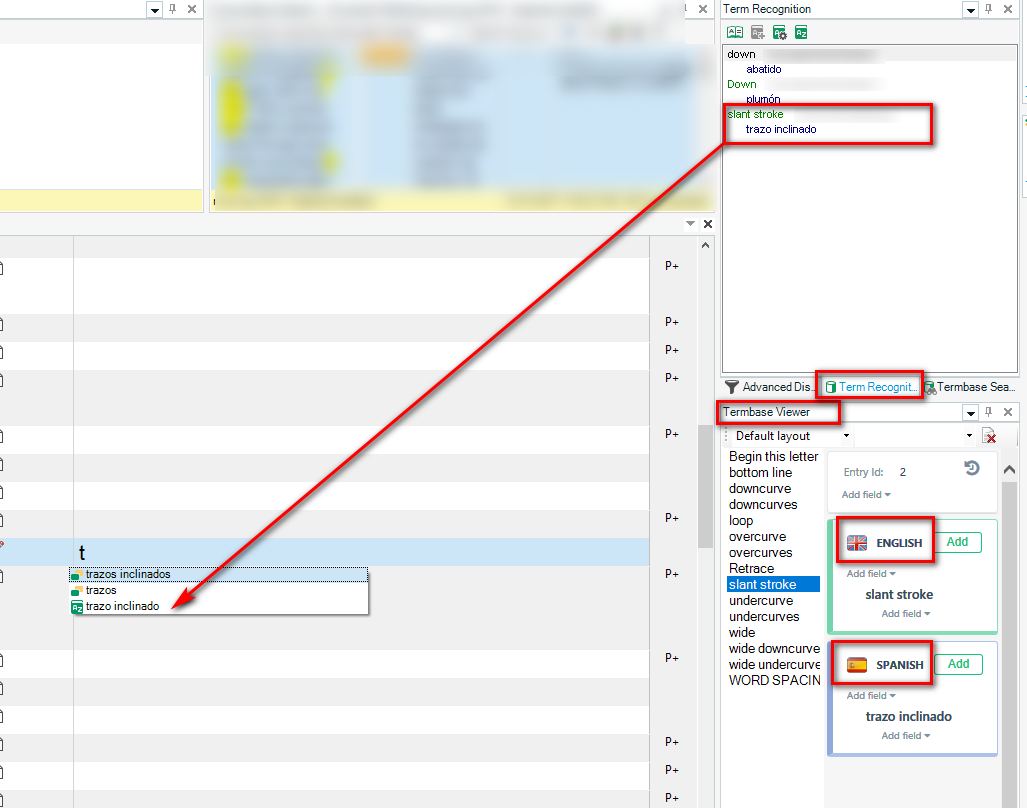Click the editor vertical scrollbar up arrow

(x=705, y=245)
